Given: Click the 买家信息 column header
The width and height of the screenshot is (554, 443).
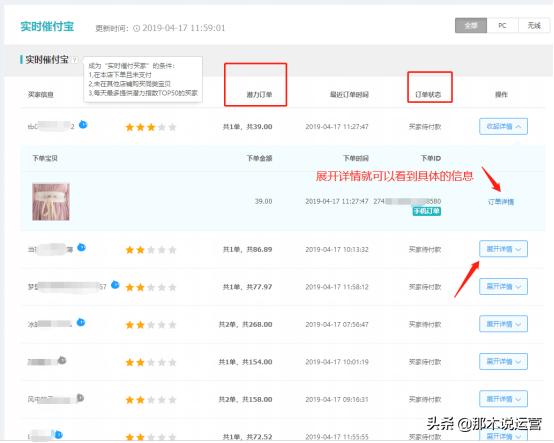Looking at the screenshot, I should [x=41, y=95].
